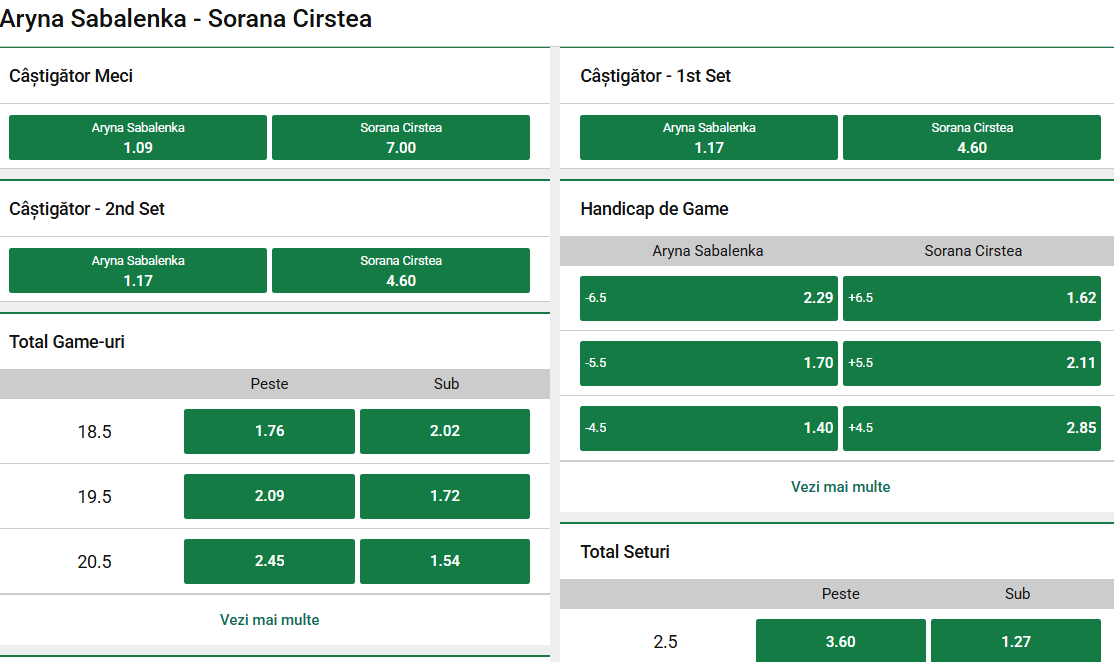This screenshot has width=1114, height=662.
Task: Expand Vezi mai multe in Handicap de Game
Action: click(840, 487)
